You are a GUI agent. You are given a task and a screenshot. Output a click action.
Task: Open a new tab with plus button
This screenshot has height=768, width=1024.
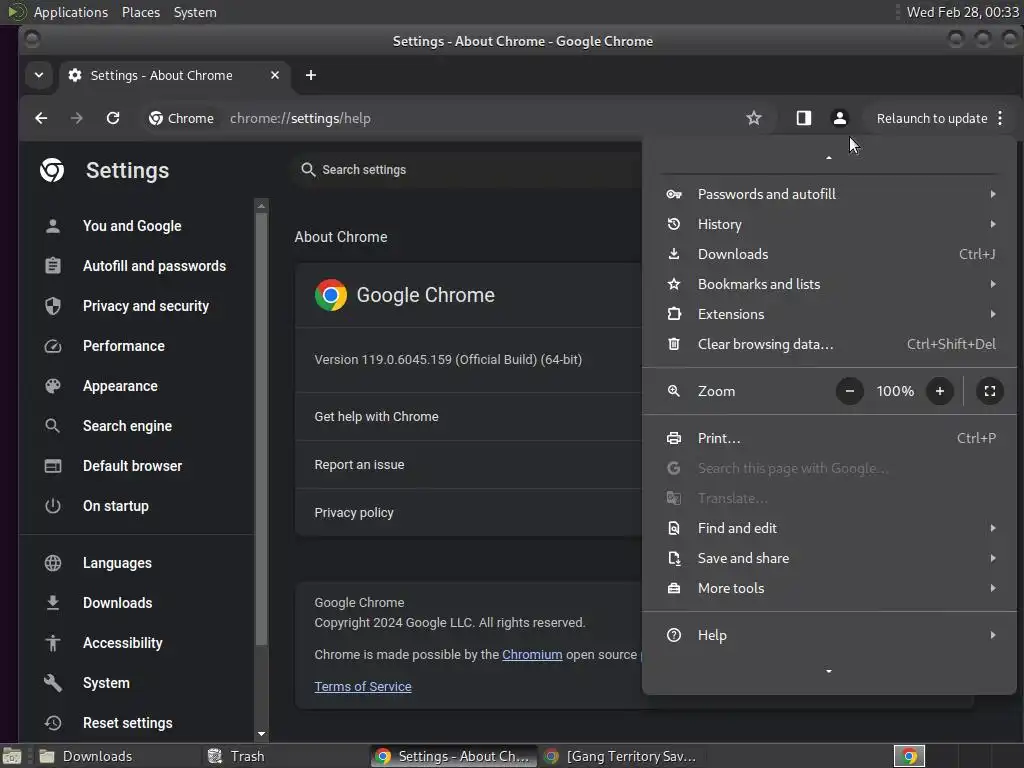click(x=311, y=75)
